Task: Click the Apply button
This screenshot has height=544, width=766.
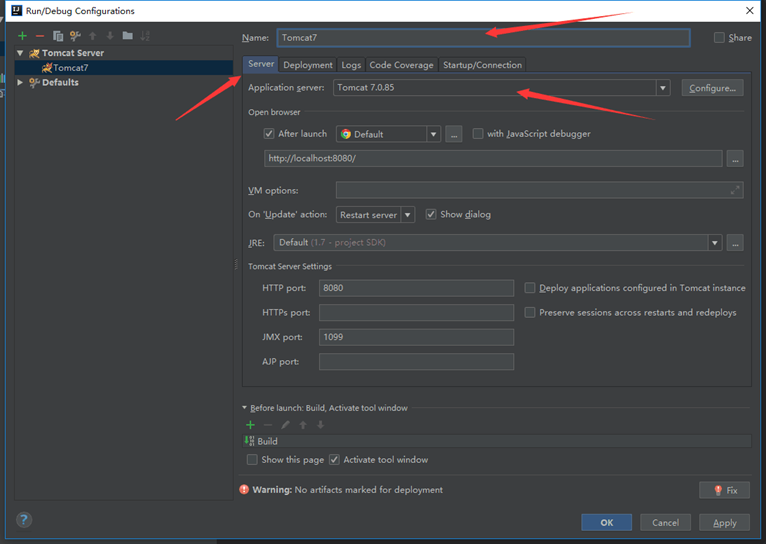Action: [x=724, y=523]
